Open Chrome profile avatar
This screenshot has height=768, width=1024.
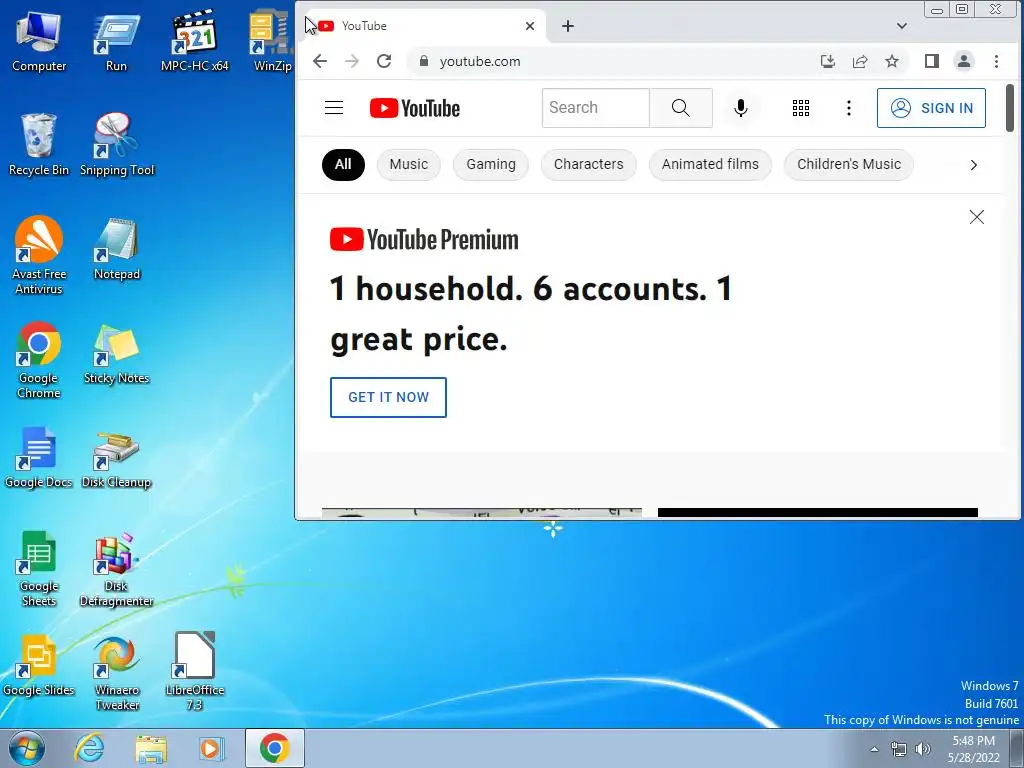pyautogui.click(x=963, y=61)
